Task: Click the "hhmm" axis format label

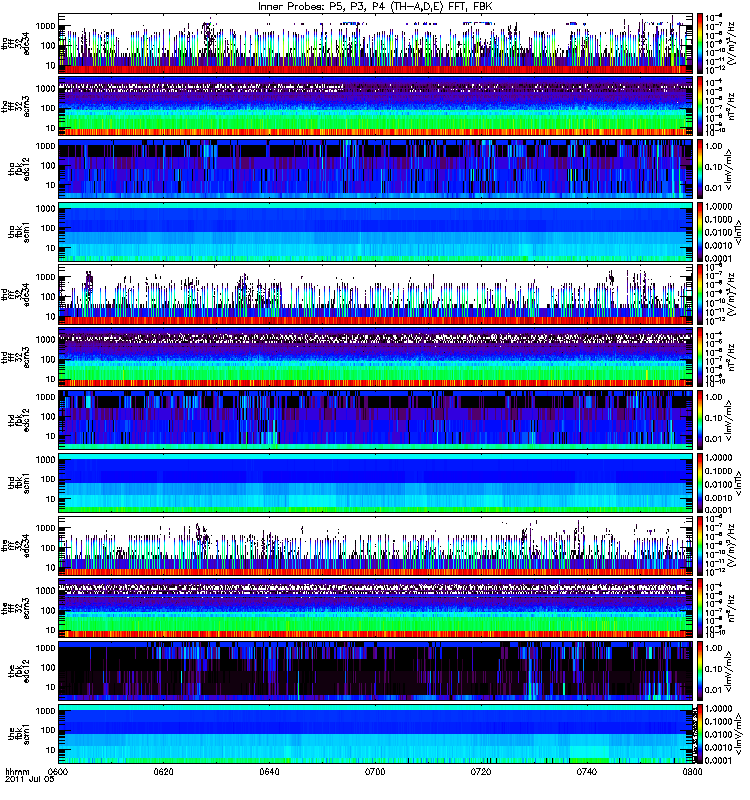Action: pos(17,771)
